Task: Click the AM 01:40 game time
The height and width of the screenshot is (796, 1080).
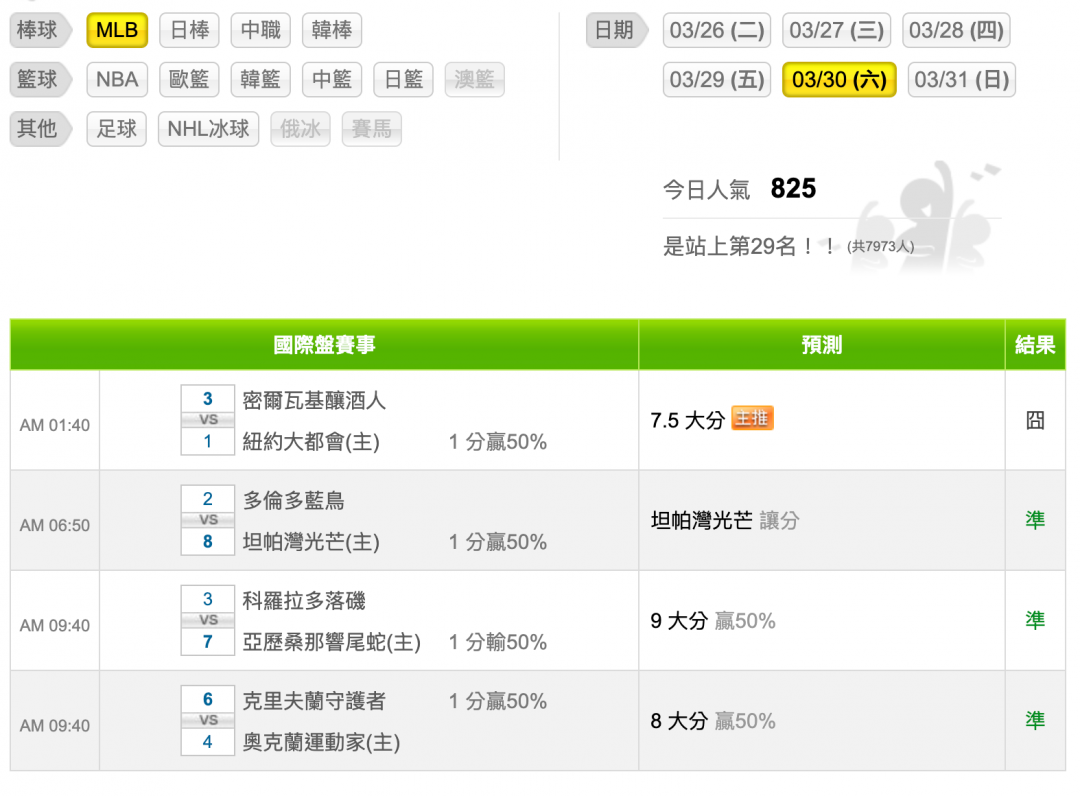Action: click(x=54, y=426)
